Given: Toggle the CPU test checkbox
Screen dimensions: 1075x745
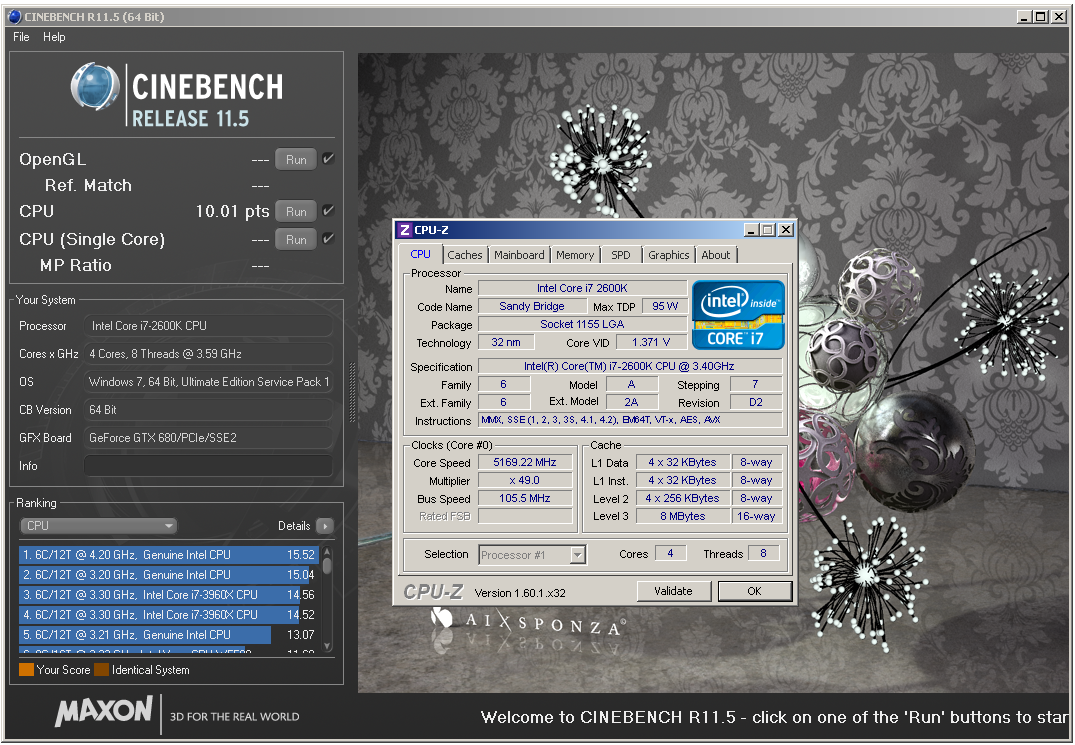Looking at the screenshot, I should pos(328,211).
